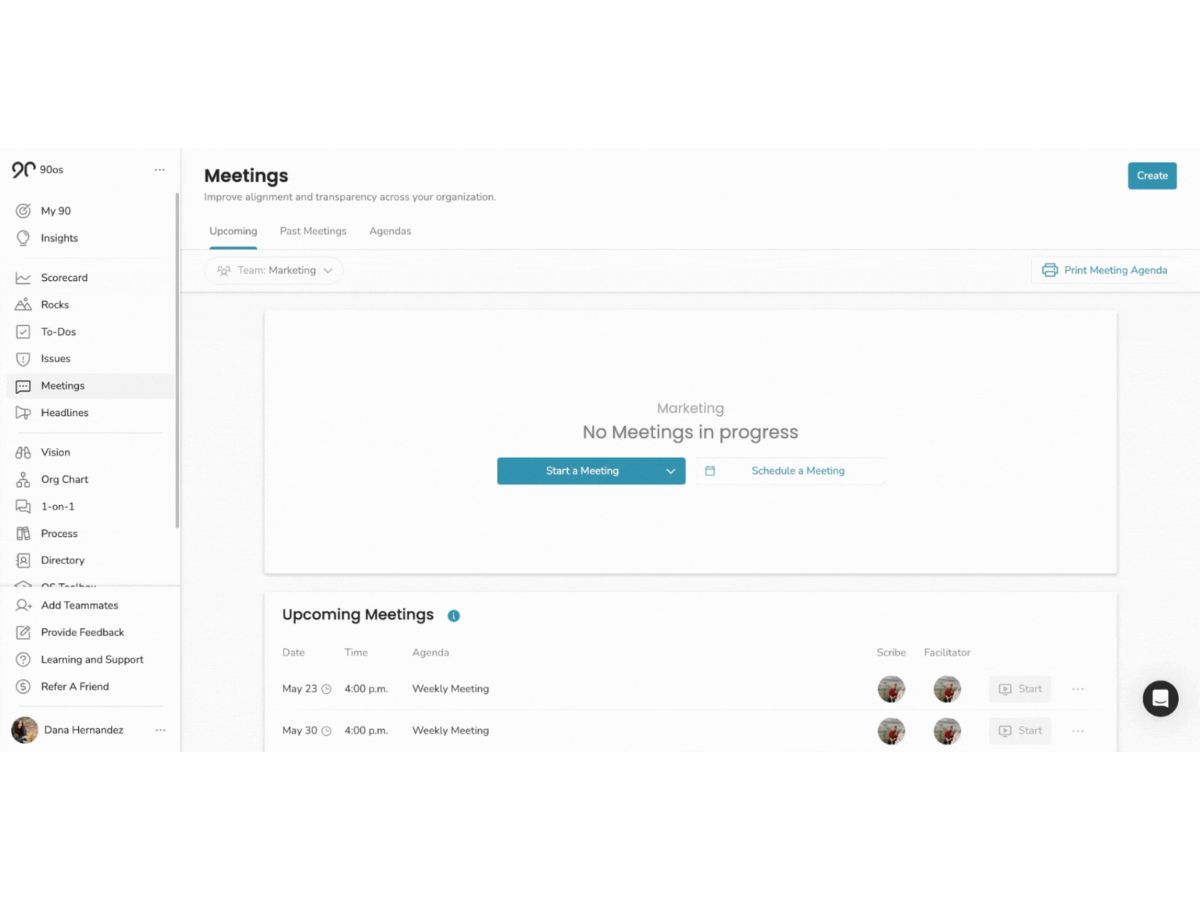The image size is (1200, 900).
Task: Open Org Chart hierarchy icon
Action: (23, 480)
